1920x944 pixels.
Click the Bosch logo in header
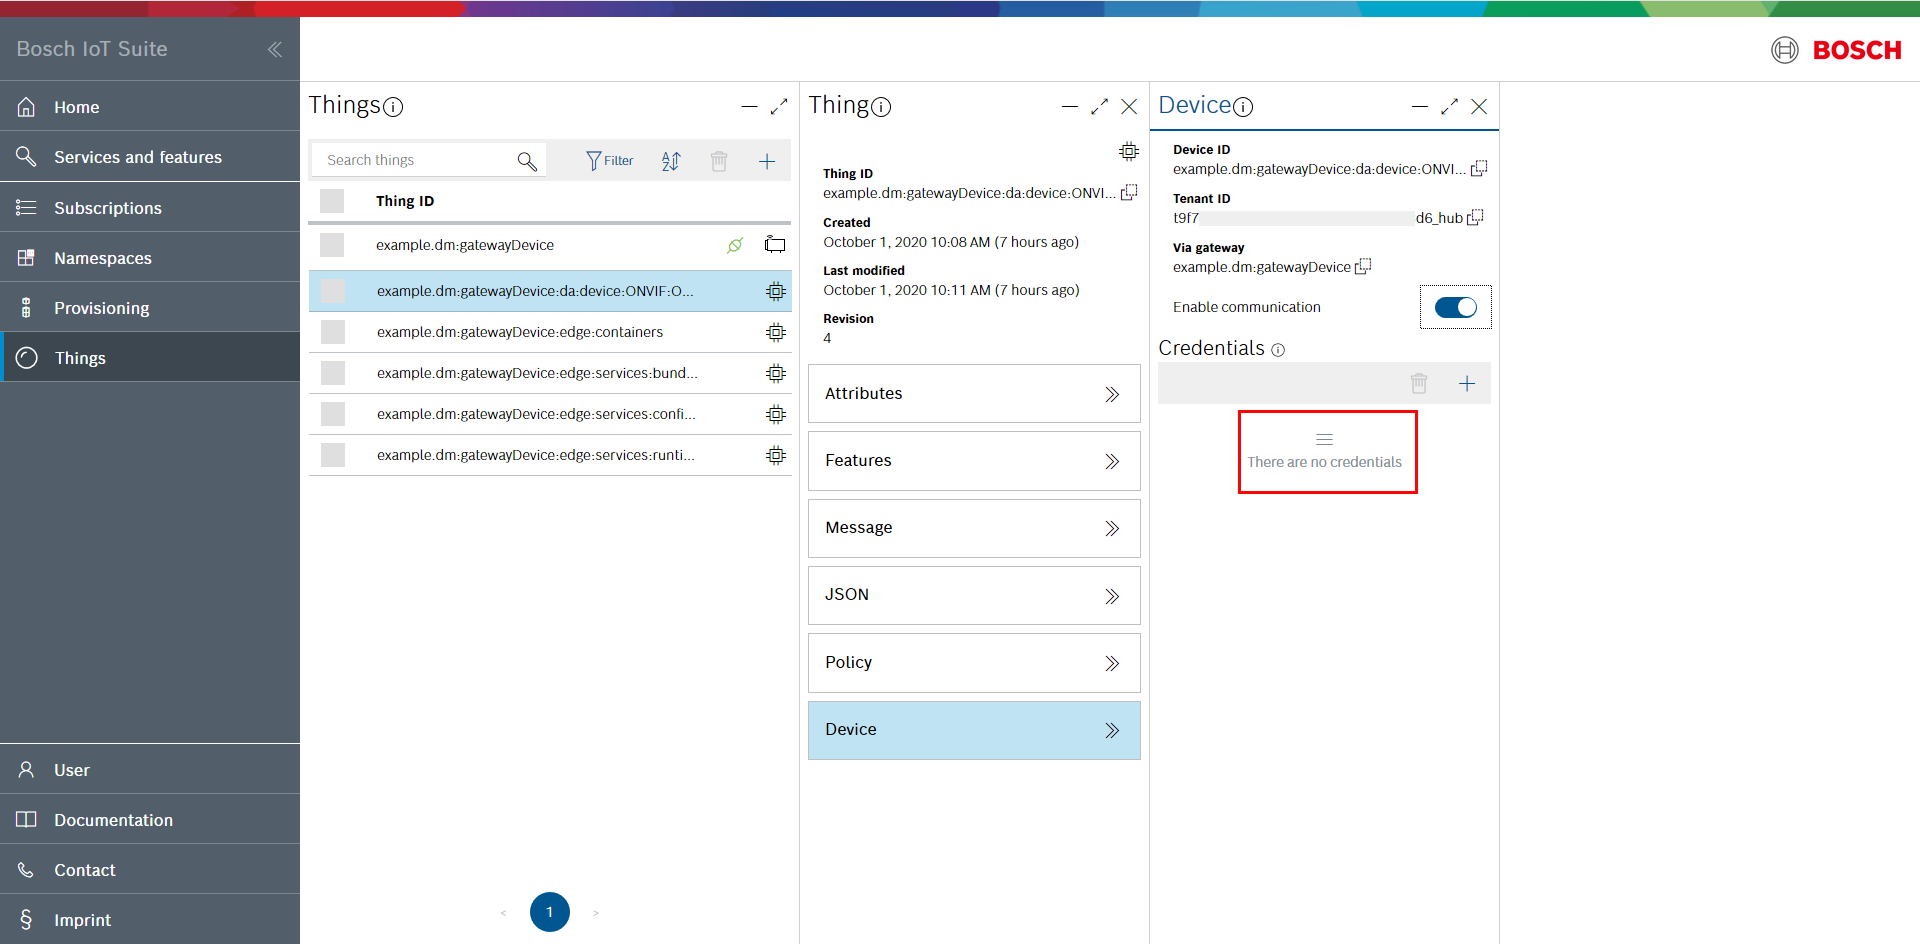tap(1836, 50)
